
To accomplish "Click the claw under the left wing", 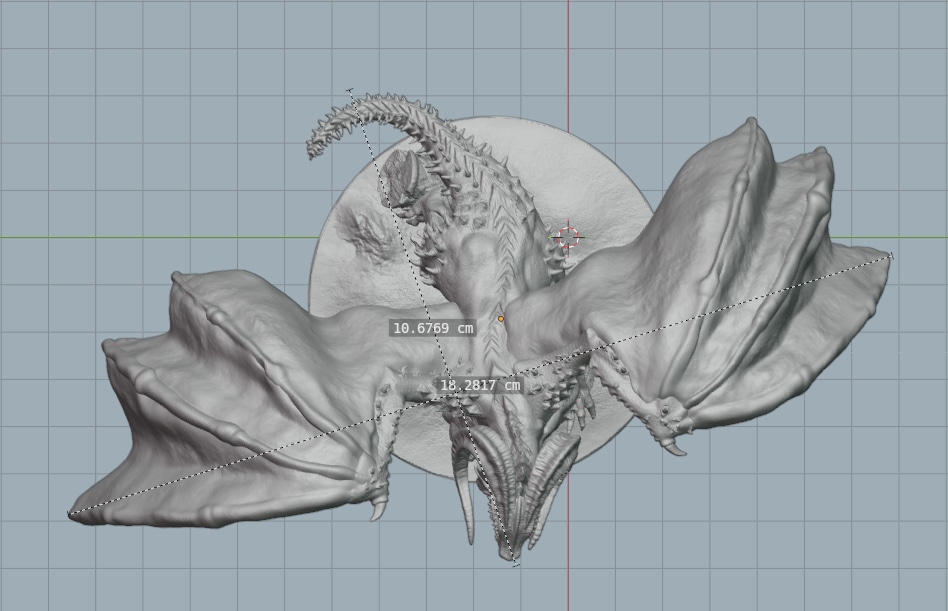I will click(378, 509).
